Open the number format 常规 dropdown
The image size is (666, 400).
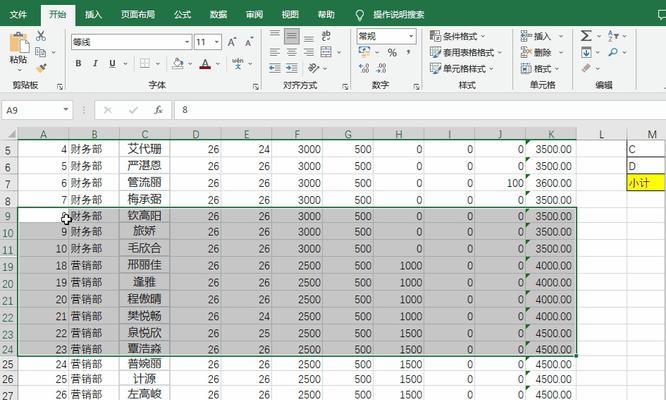pos(411,36)
